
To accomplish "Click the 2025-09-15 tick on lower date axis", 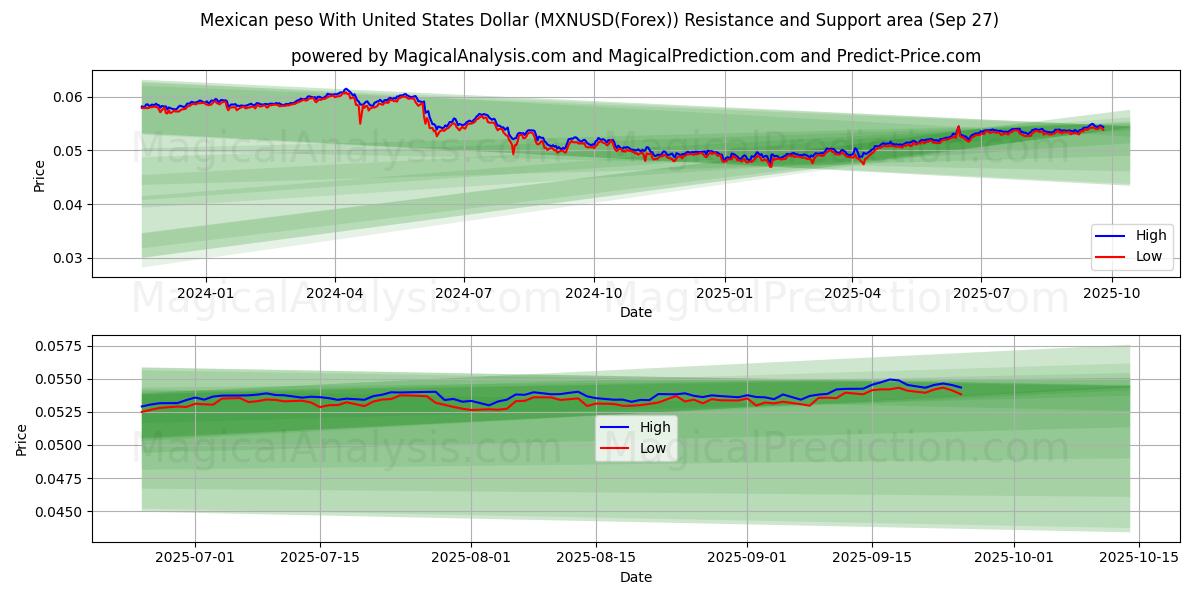I will (872, 558).
